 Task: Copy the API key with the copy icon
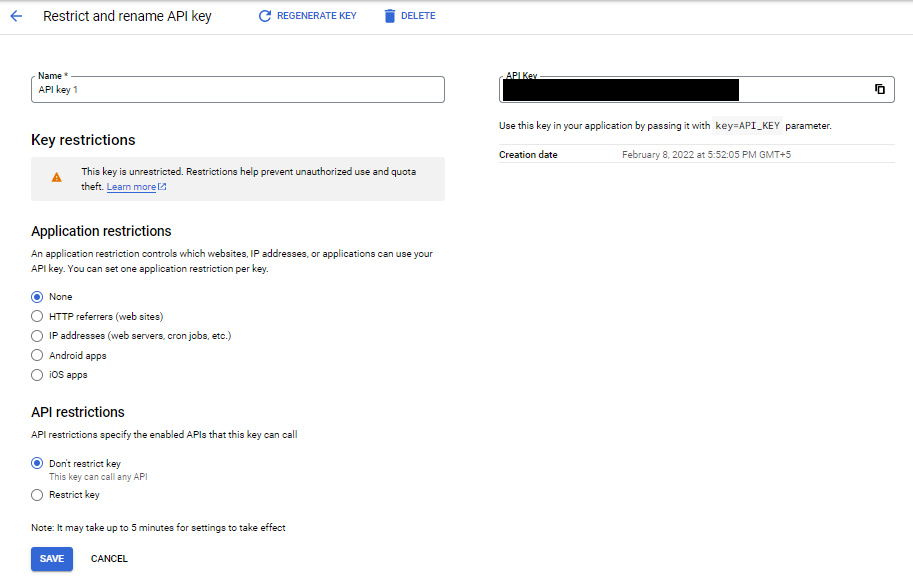[880, 89]
